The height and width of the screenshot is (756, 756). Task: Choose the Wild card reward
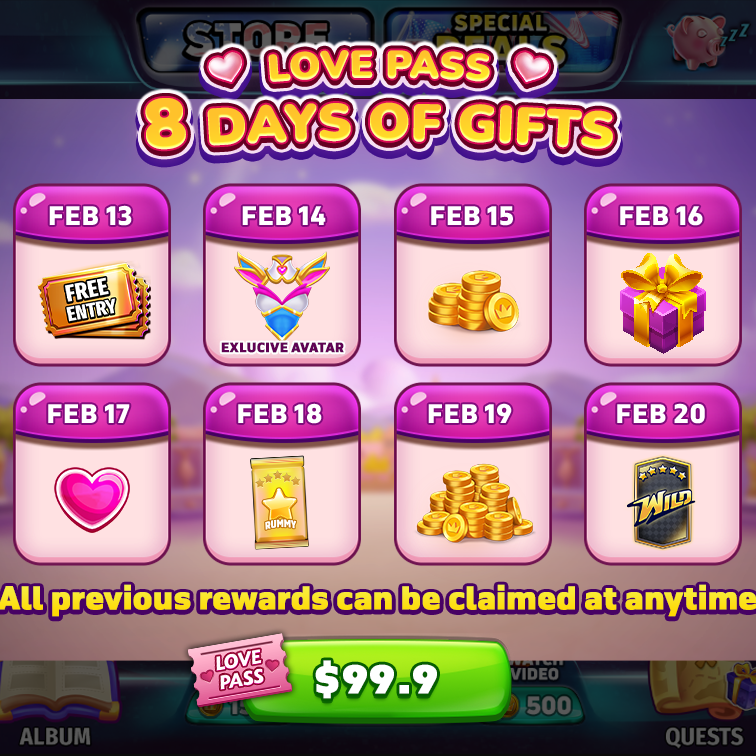click(662, 502)
